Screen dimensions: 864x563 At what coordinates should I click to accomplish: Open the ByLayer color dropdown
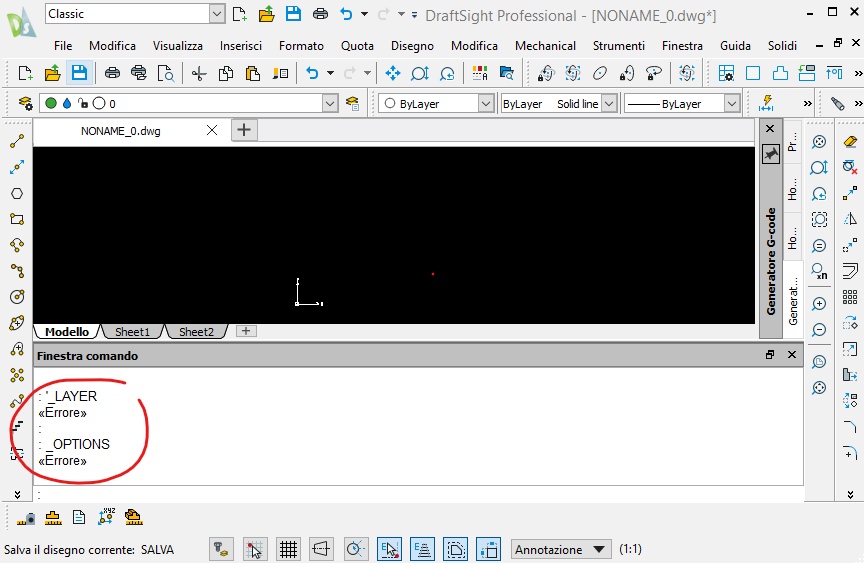pos(485,103)
